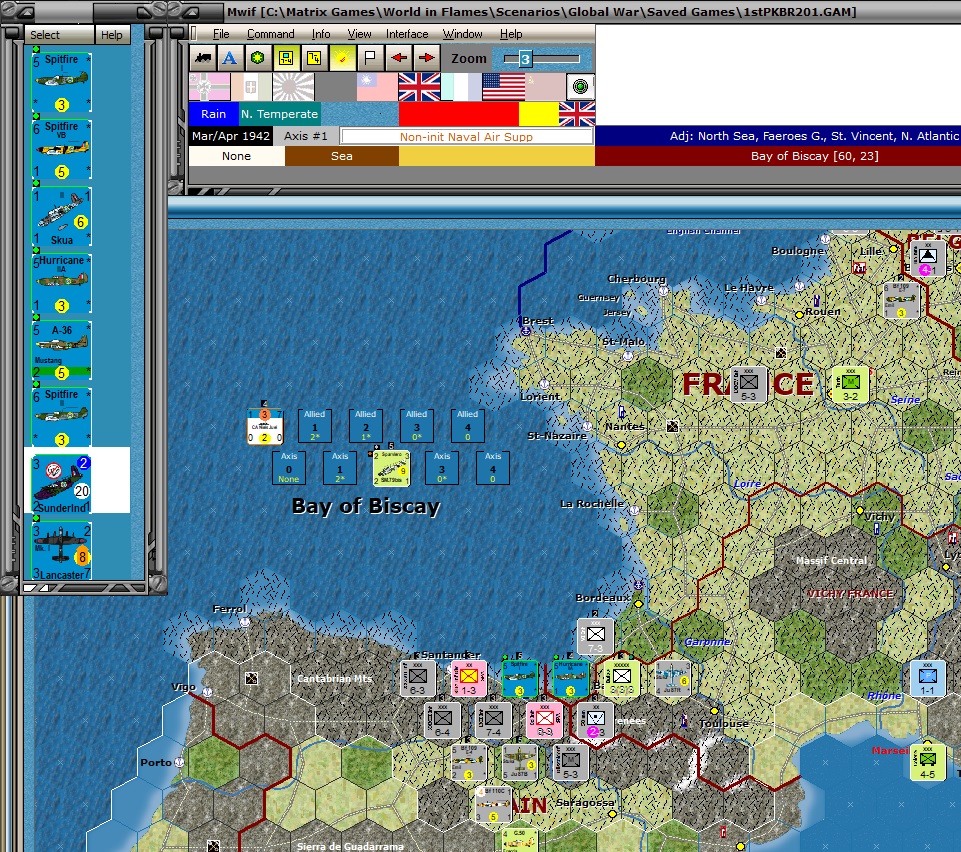Click the Axis 1 sea box
This screenshot has width=961, height=852.
point(340,468)
